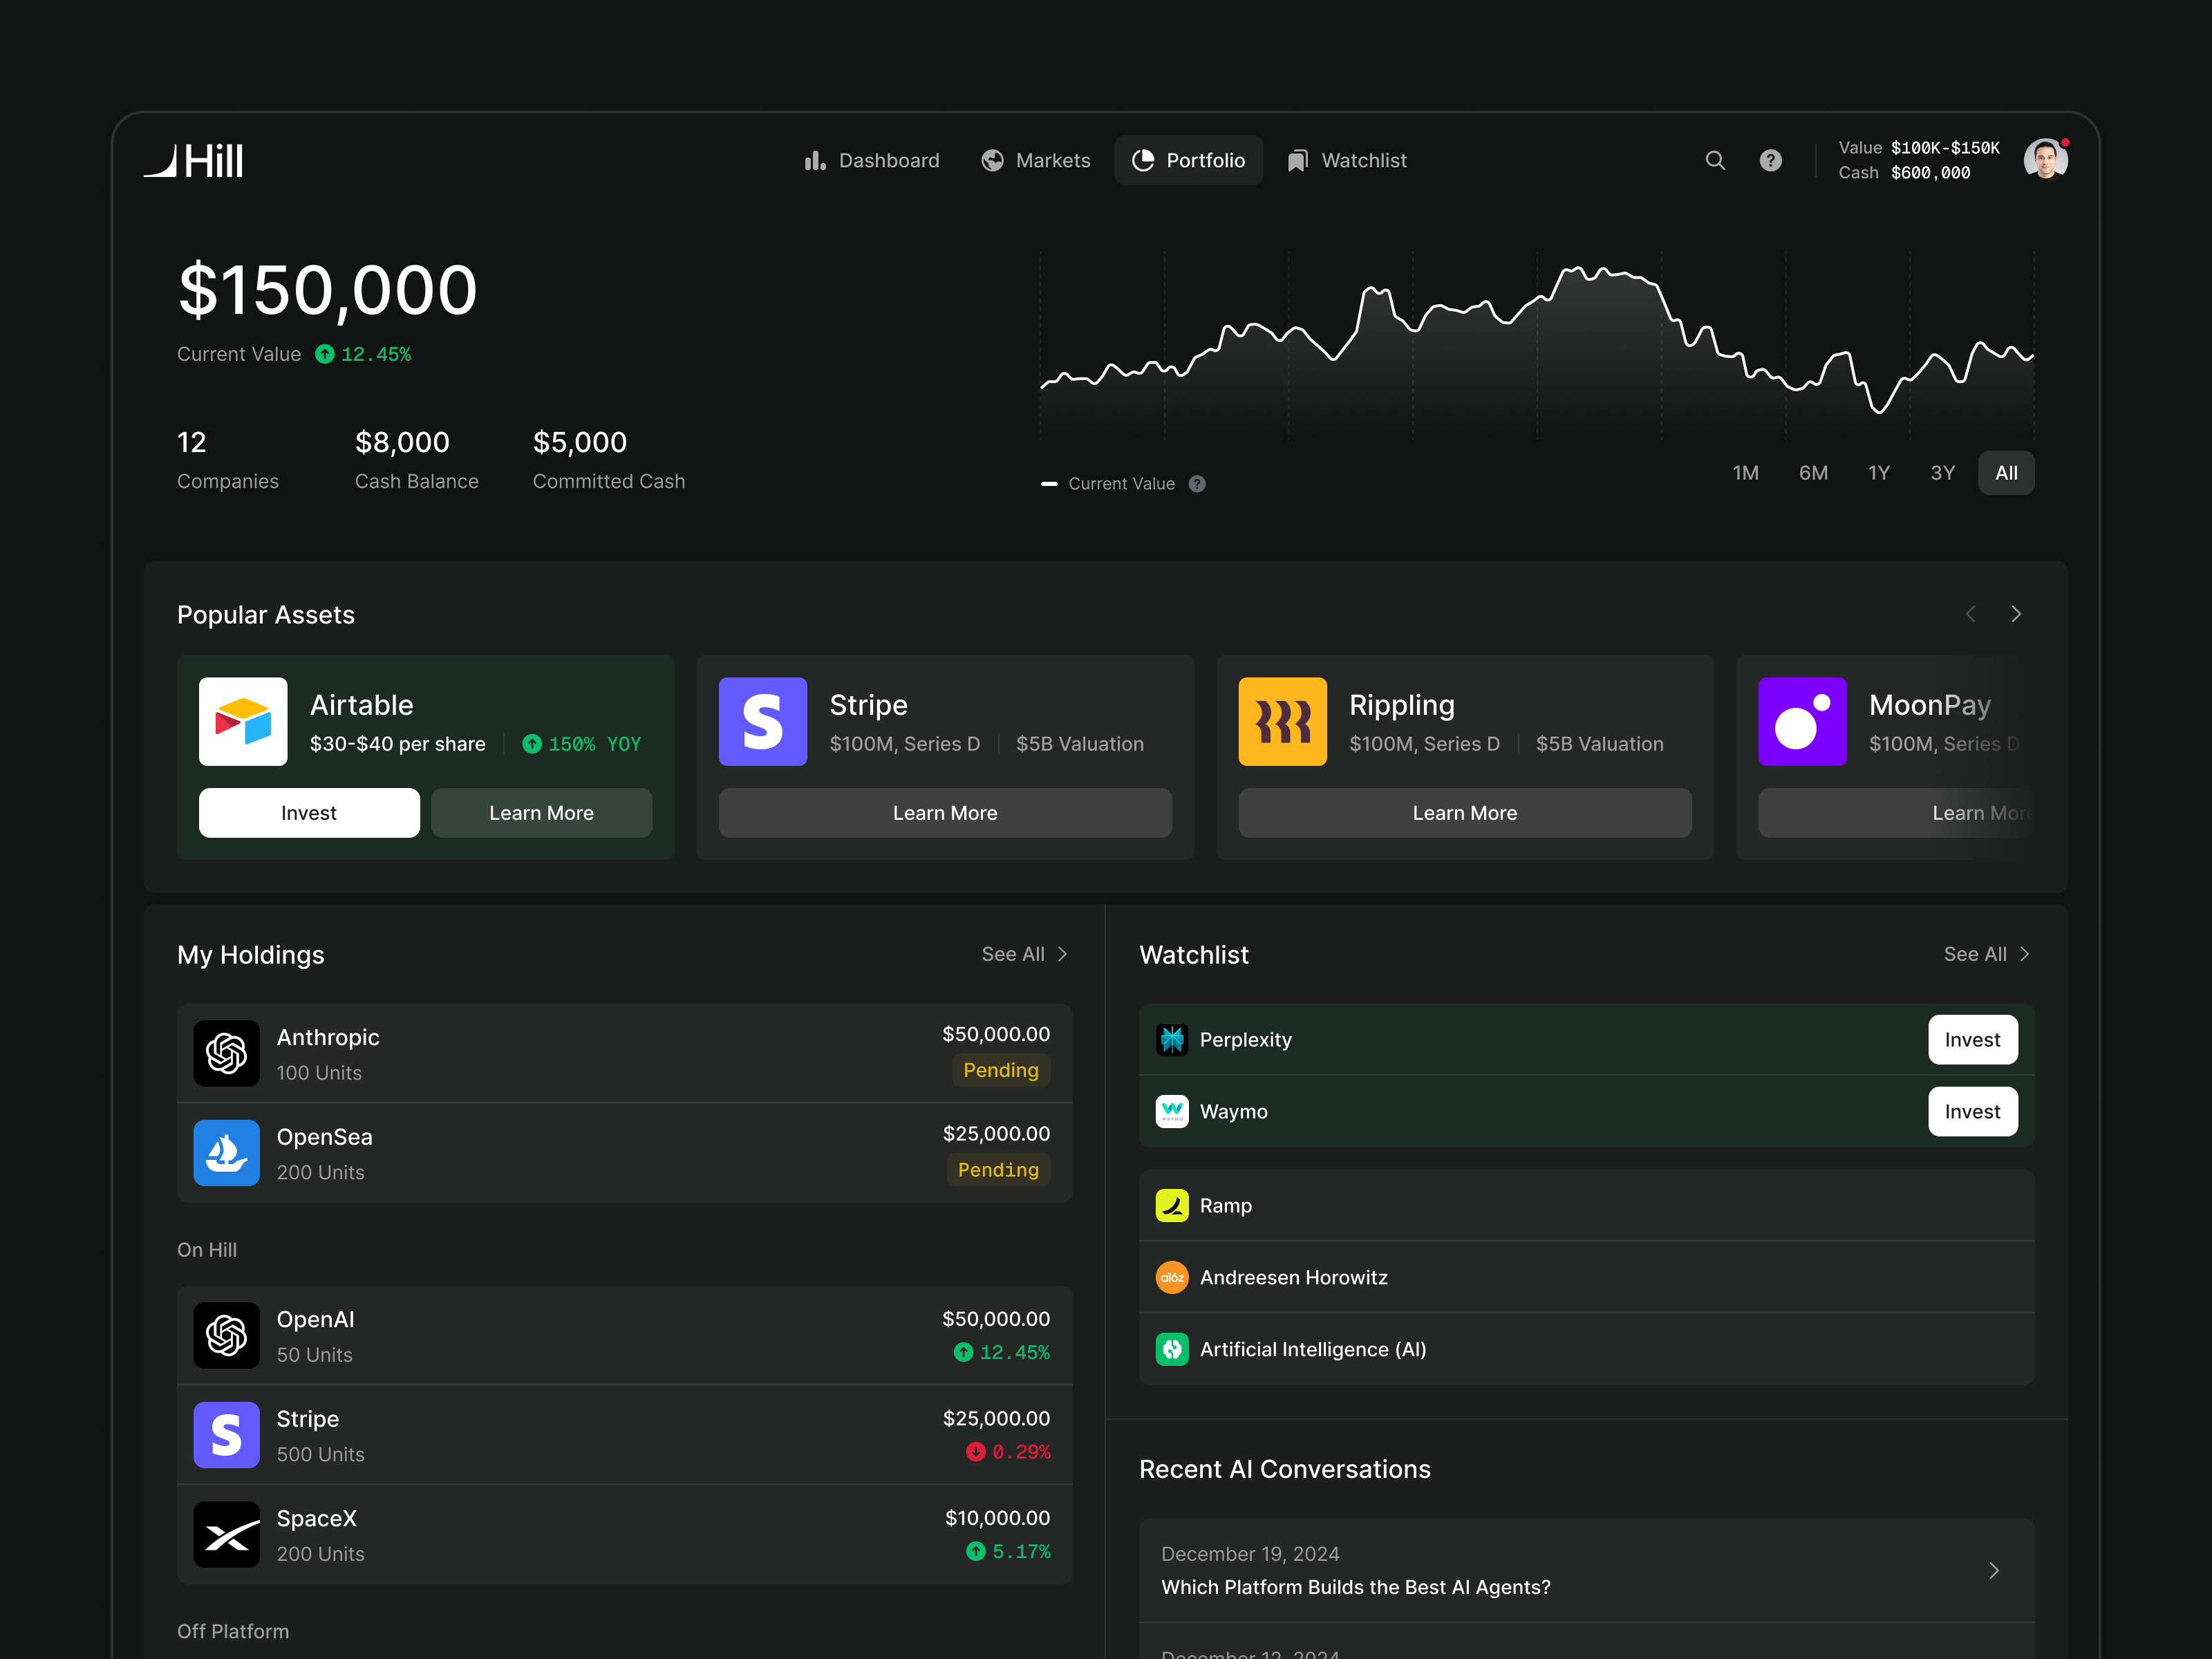Click the Current Value info icon
This screenshot has width=2212, height=1659.
click(x=1197, y=484)
